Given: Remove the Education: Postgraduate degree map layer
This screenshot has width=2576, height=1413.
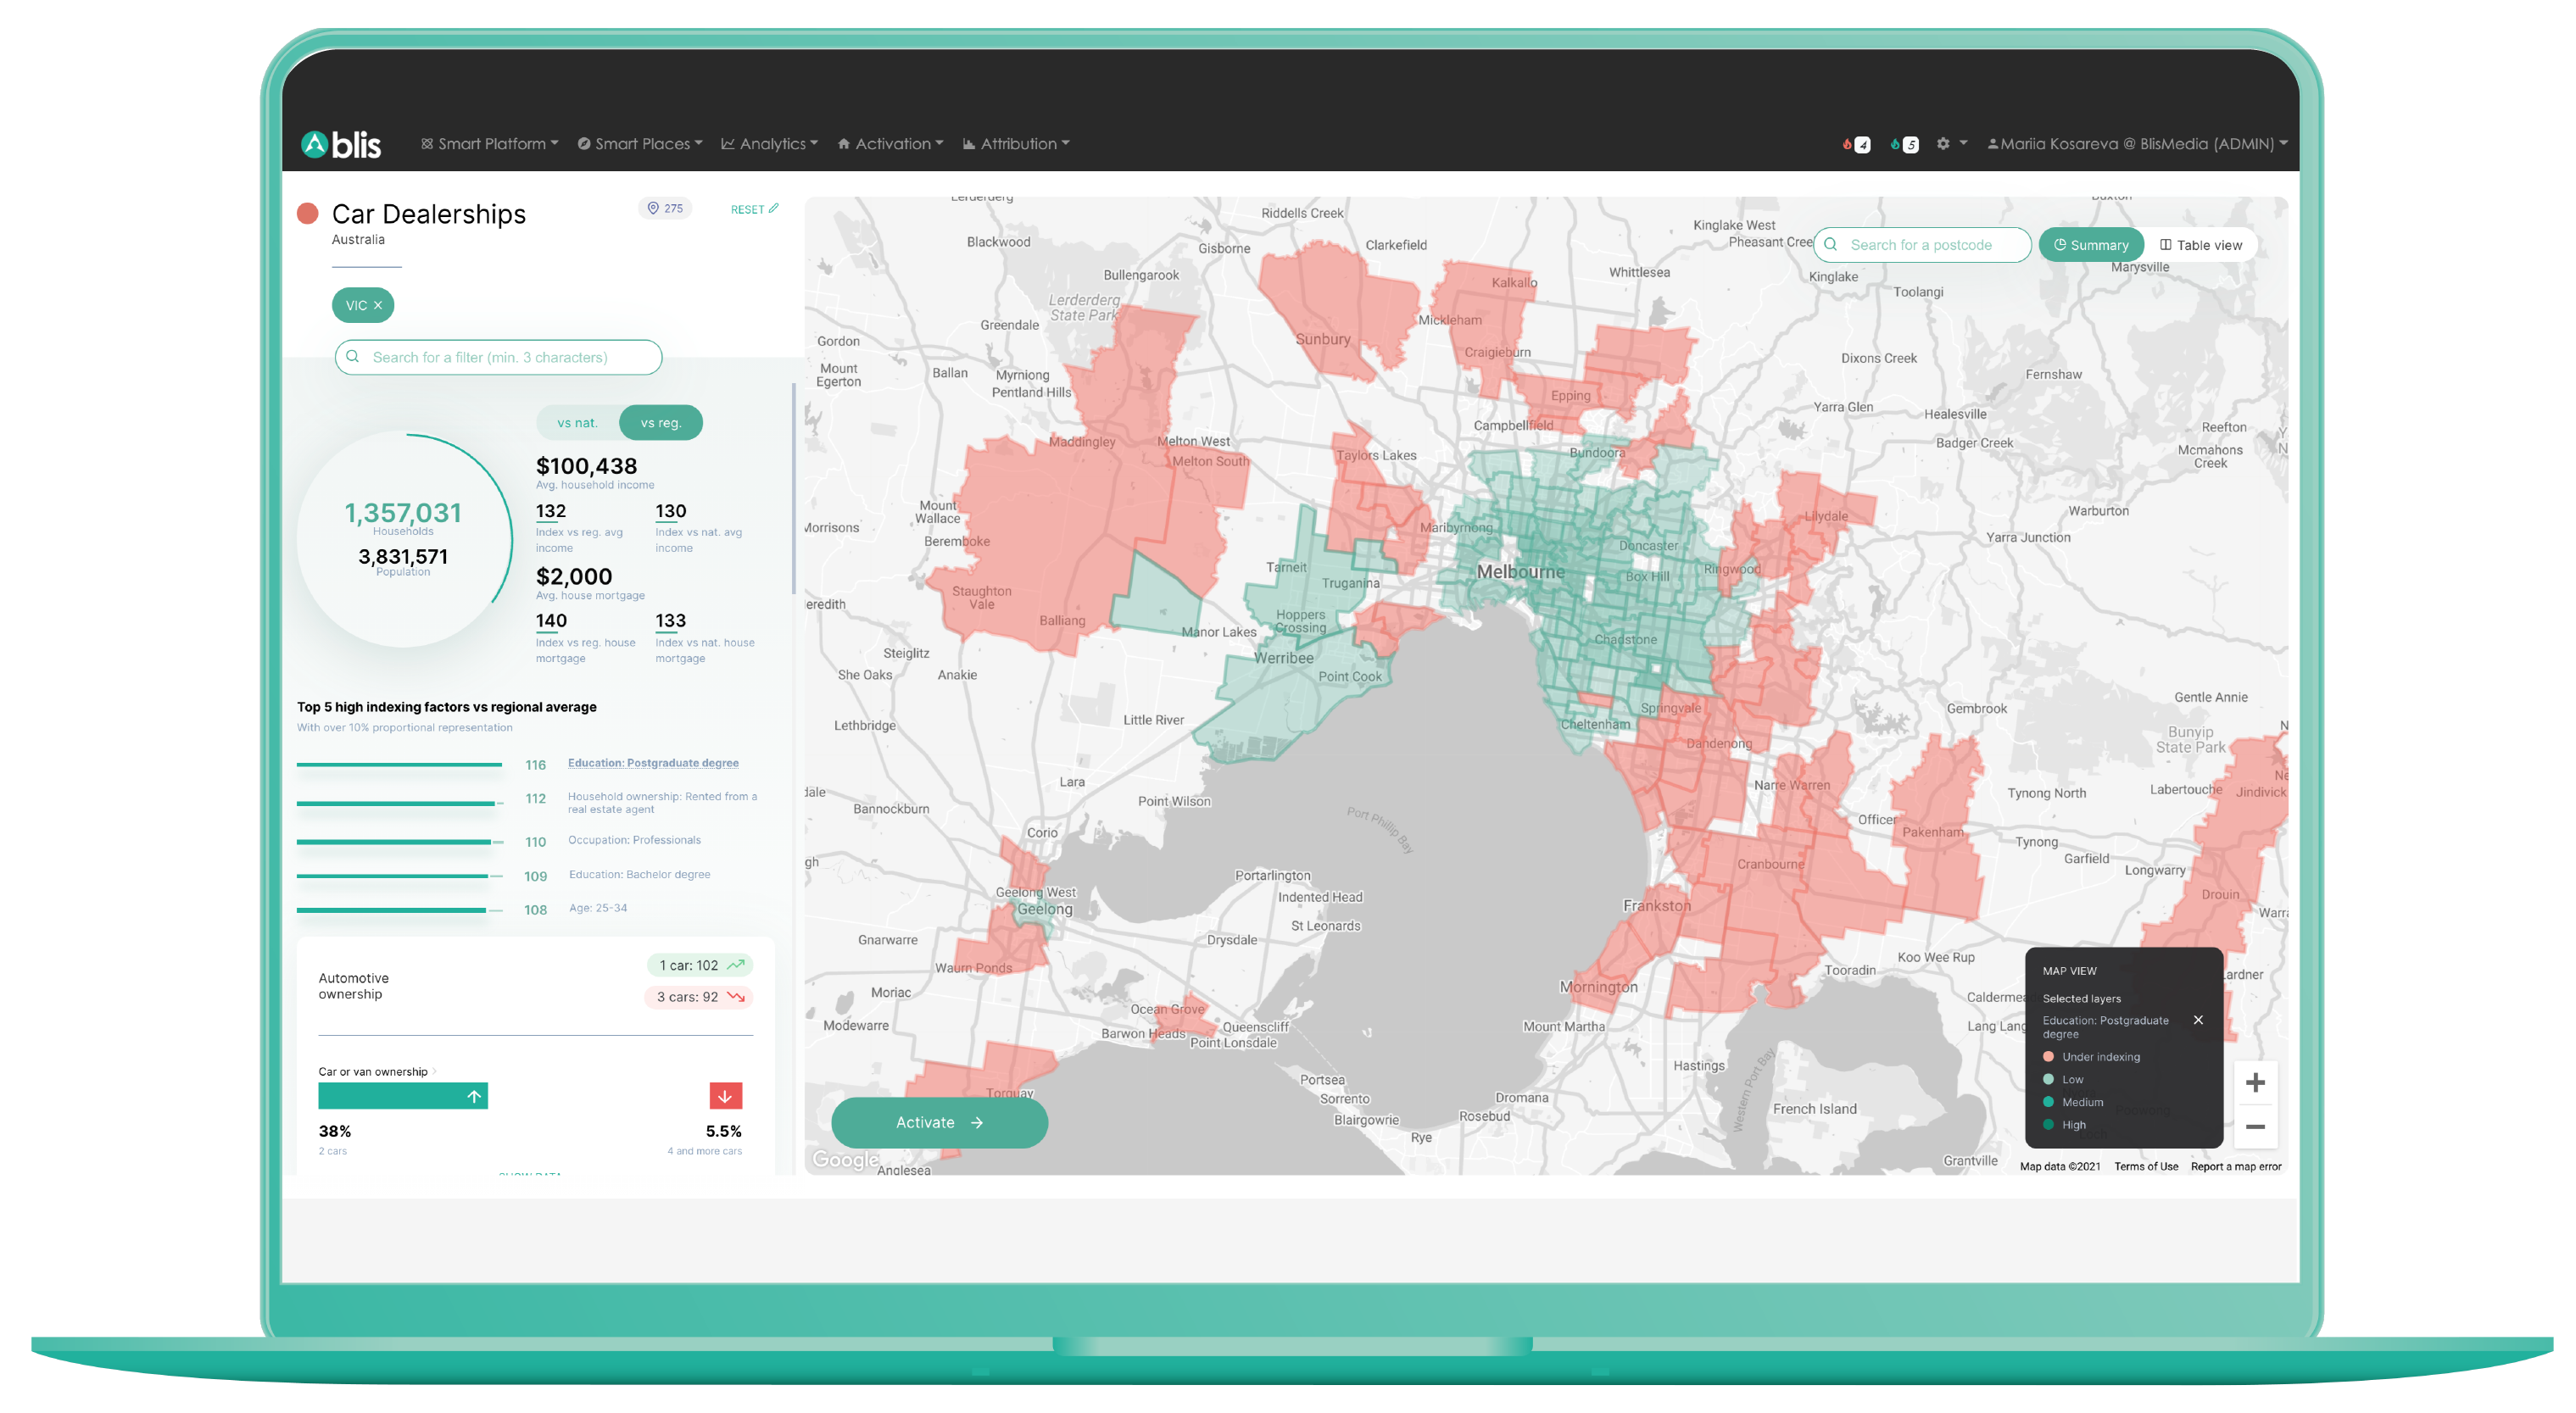Looking at the screenshot, I should coord(2198,1020).
